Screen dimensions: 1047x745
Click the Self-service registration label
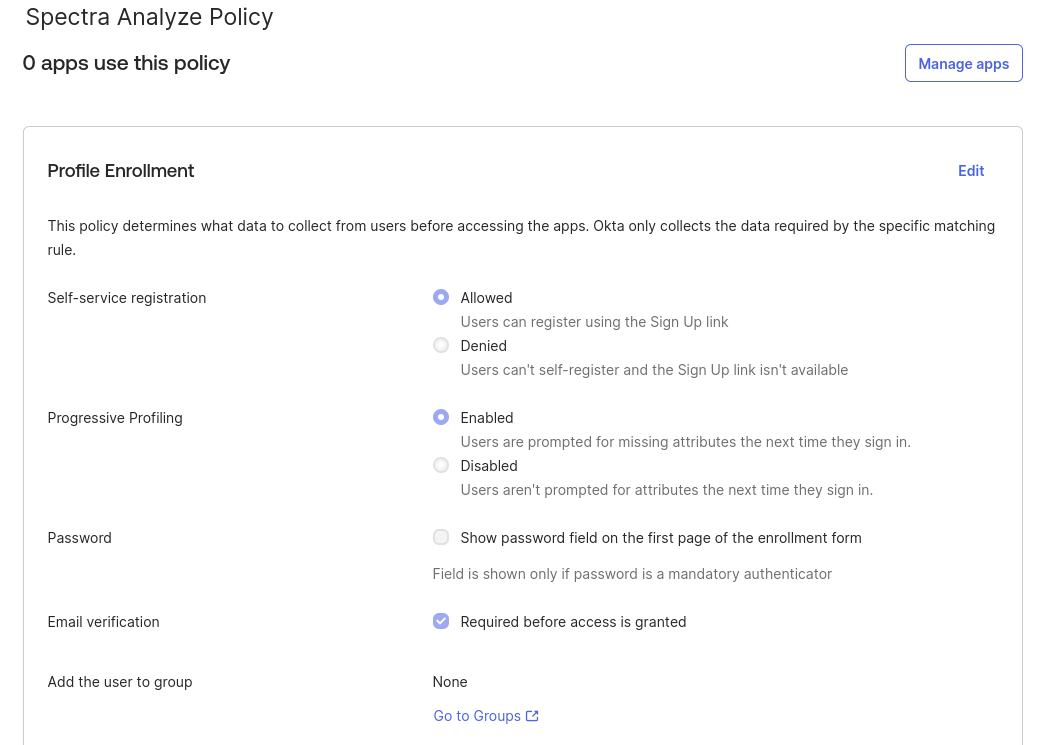[127, 298]
